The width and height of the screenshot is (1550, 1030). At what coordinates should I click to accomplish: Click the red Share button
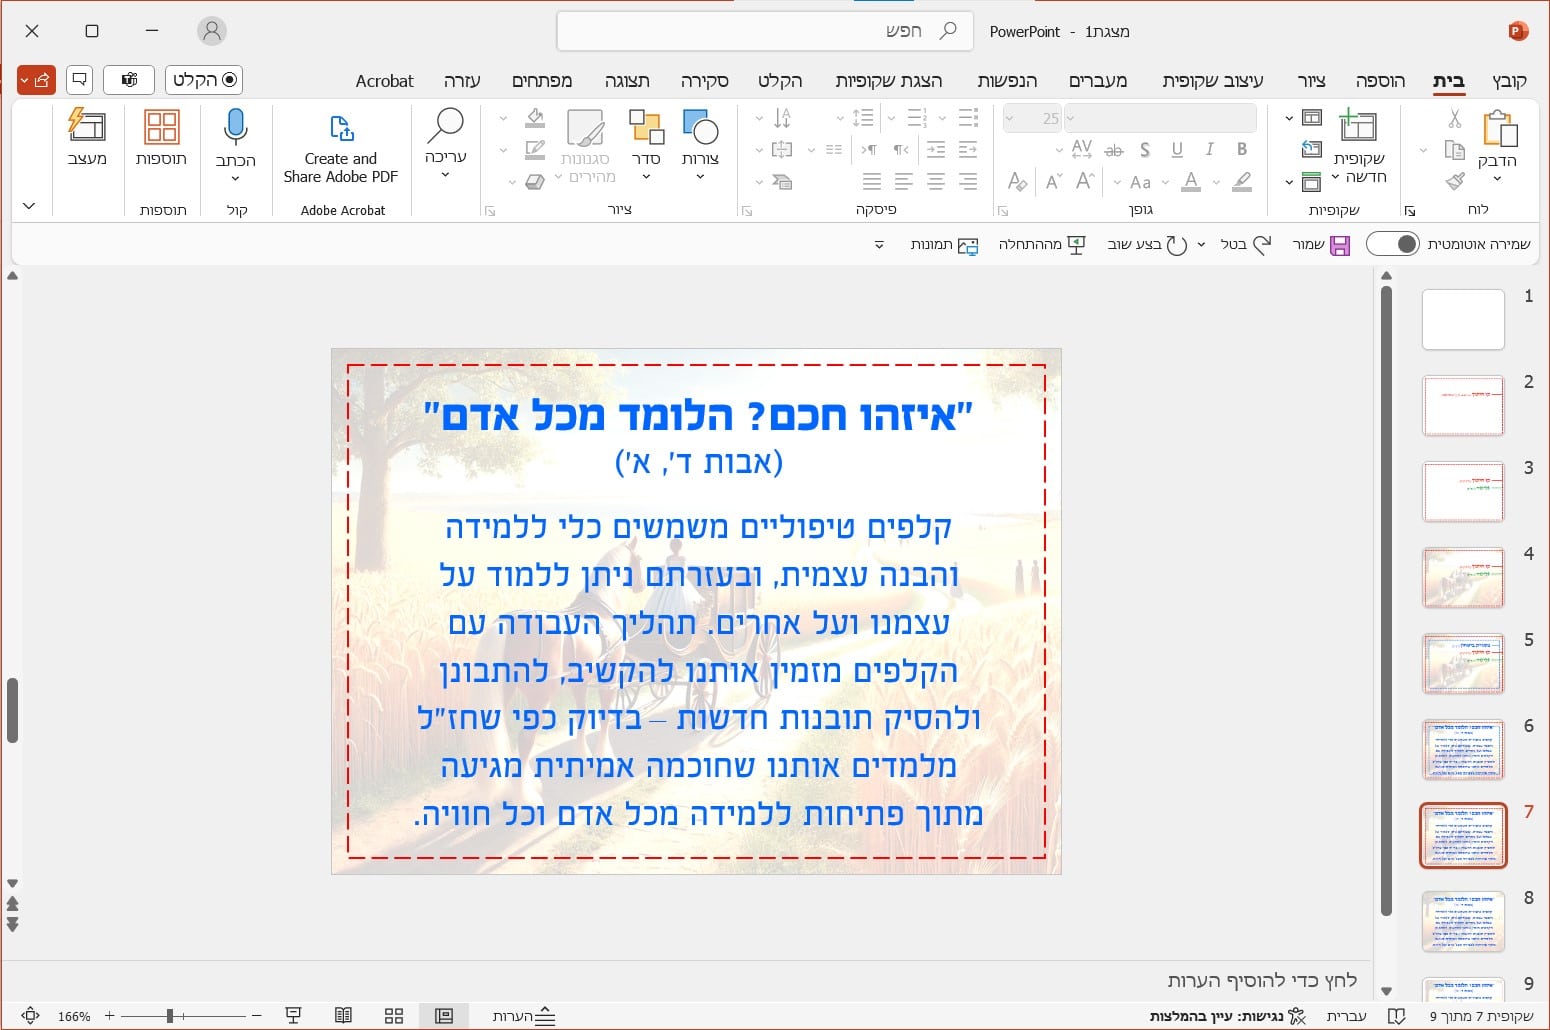(x=36, y=80)
